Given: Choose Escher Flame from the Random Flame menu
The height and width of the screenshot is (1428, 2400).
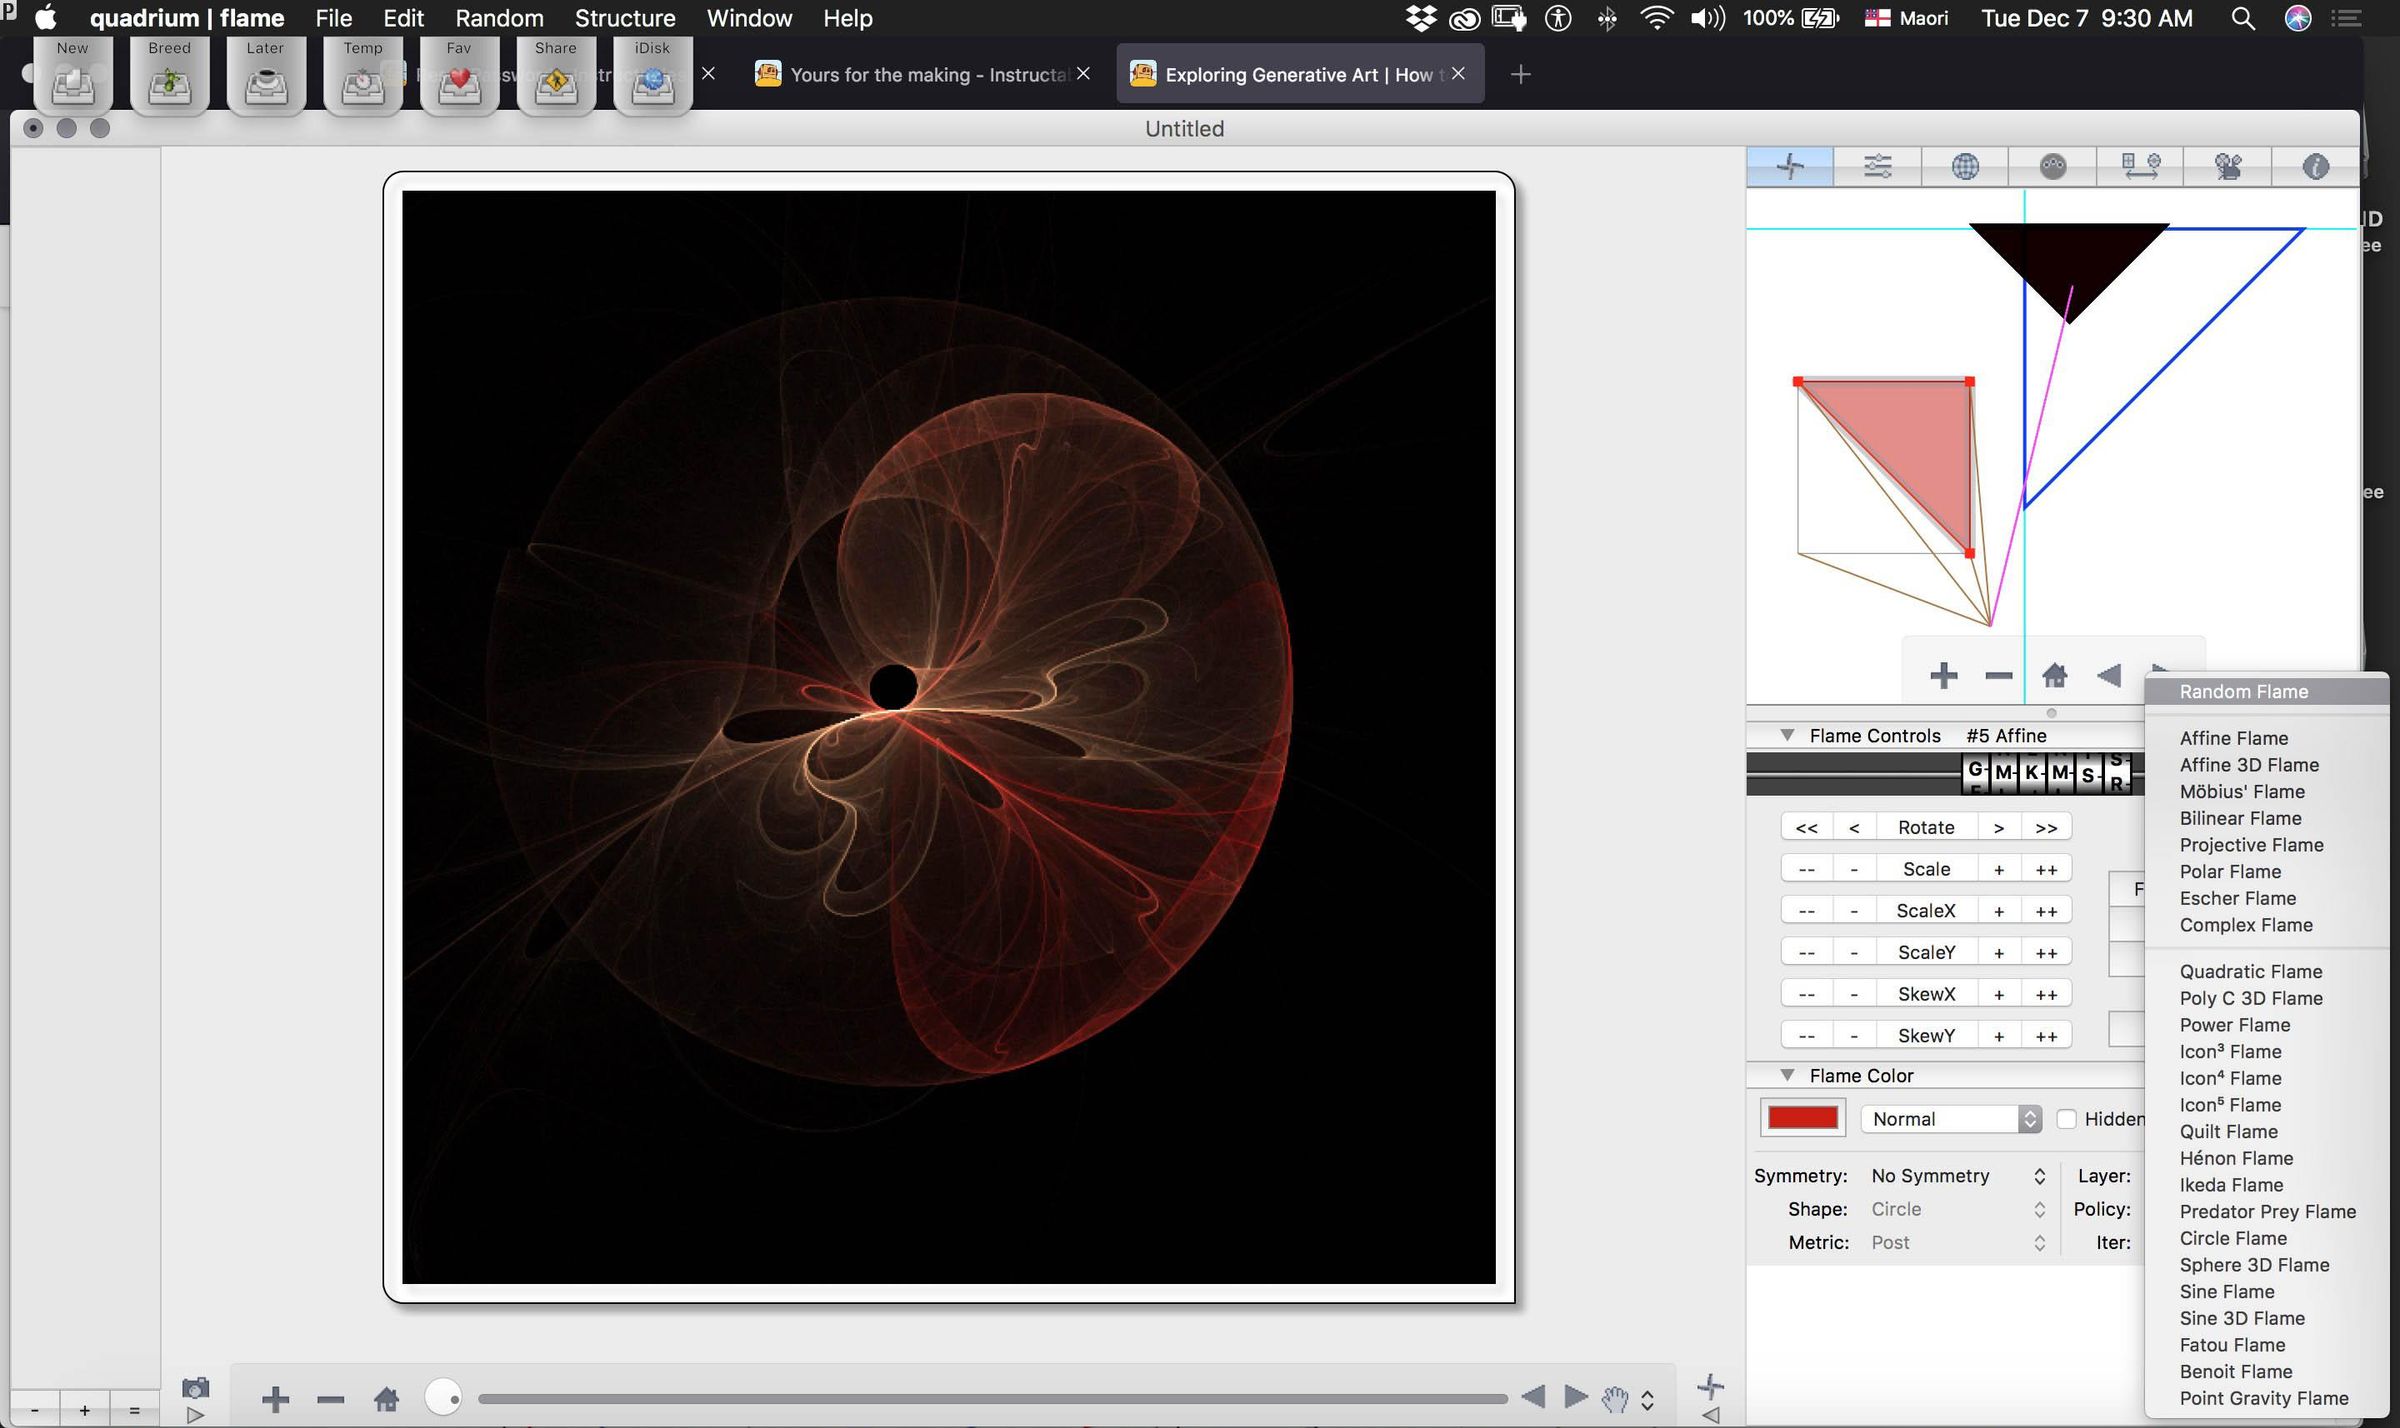Looking at the screenshot, I should pos(2237,898).
